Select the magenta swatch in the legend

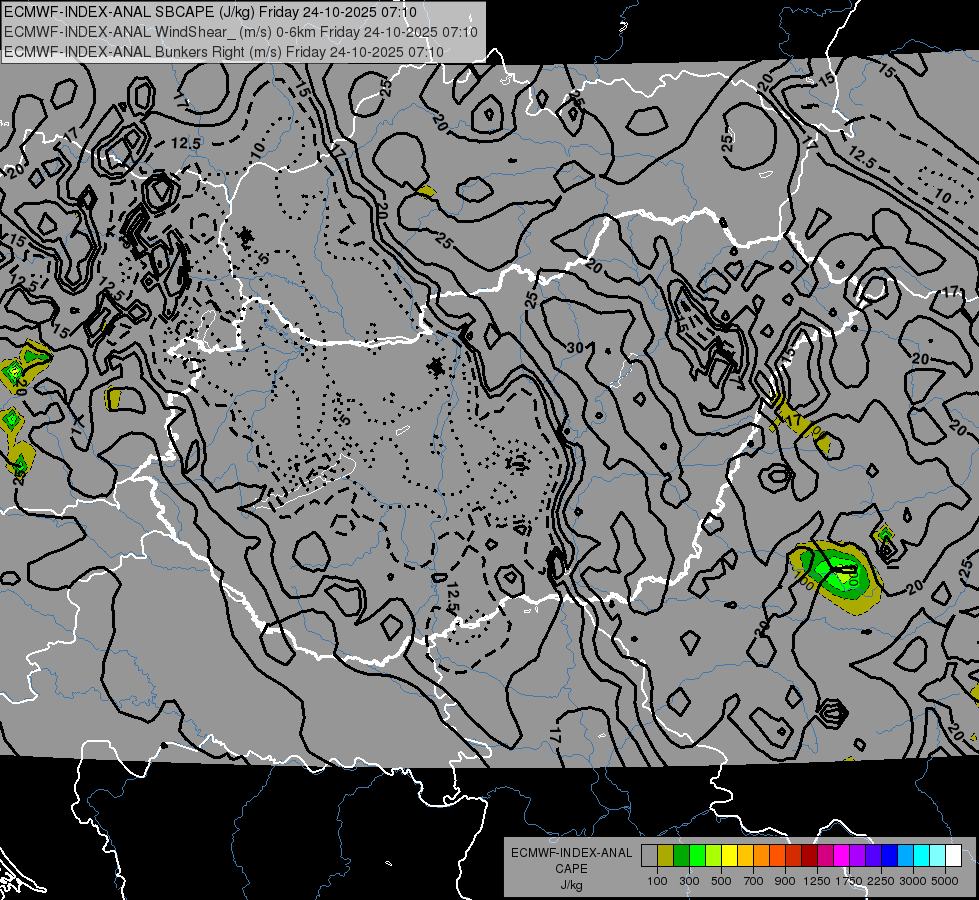841,855
